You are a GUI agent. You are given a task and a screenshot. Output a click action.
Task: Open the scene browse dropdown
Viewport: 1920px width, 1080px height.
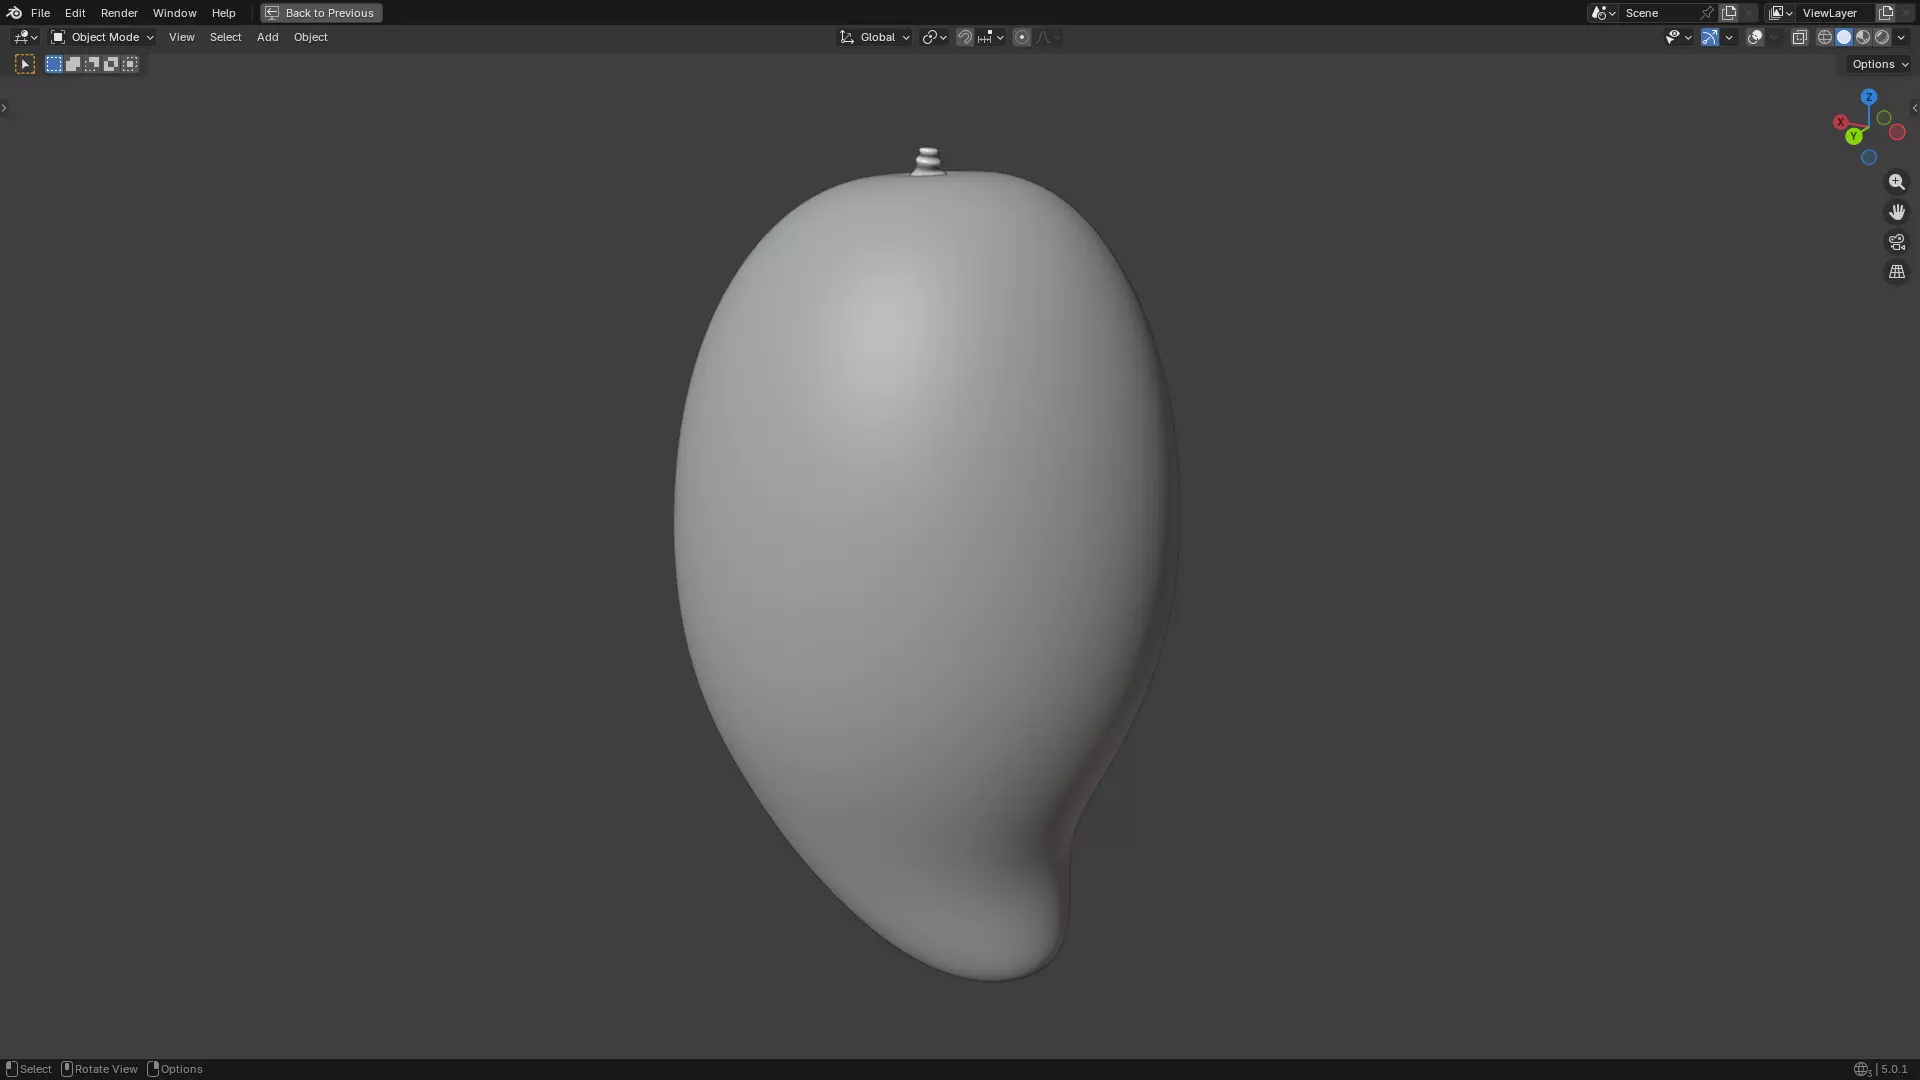(1603, 13)
